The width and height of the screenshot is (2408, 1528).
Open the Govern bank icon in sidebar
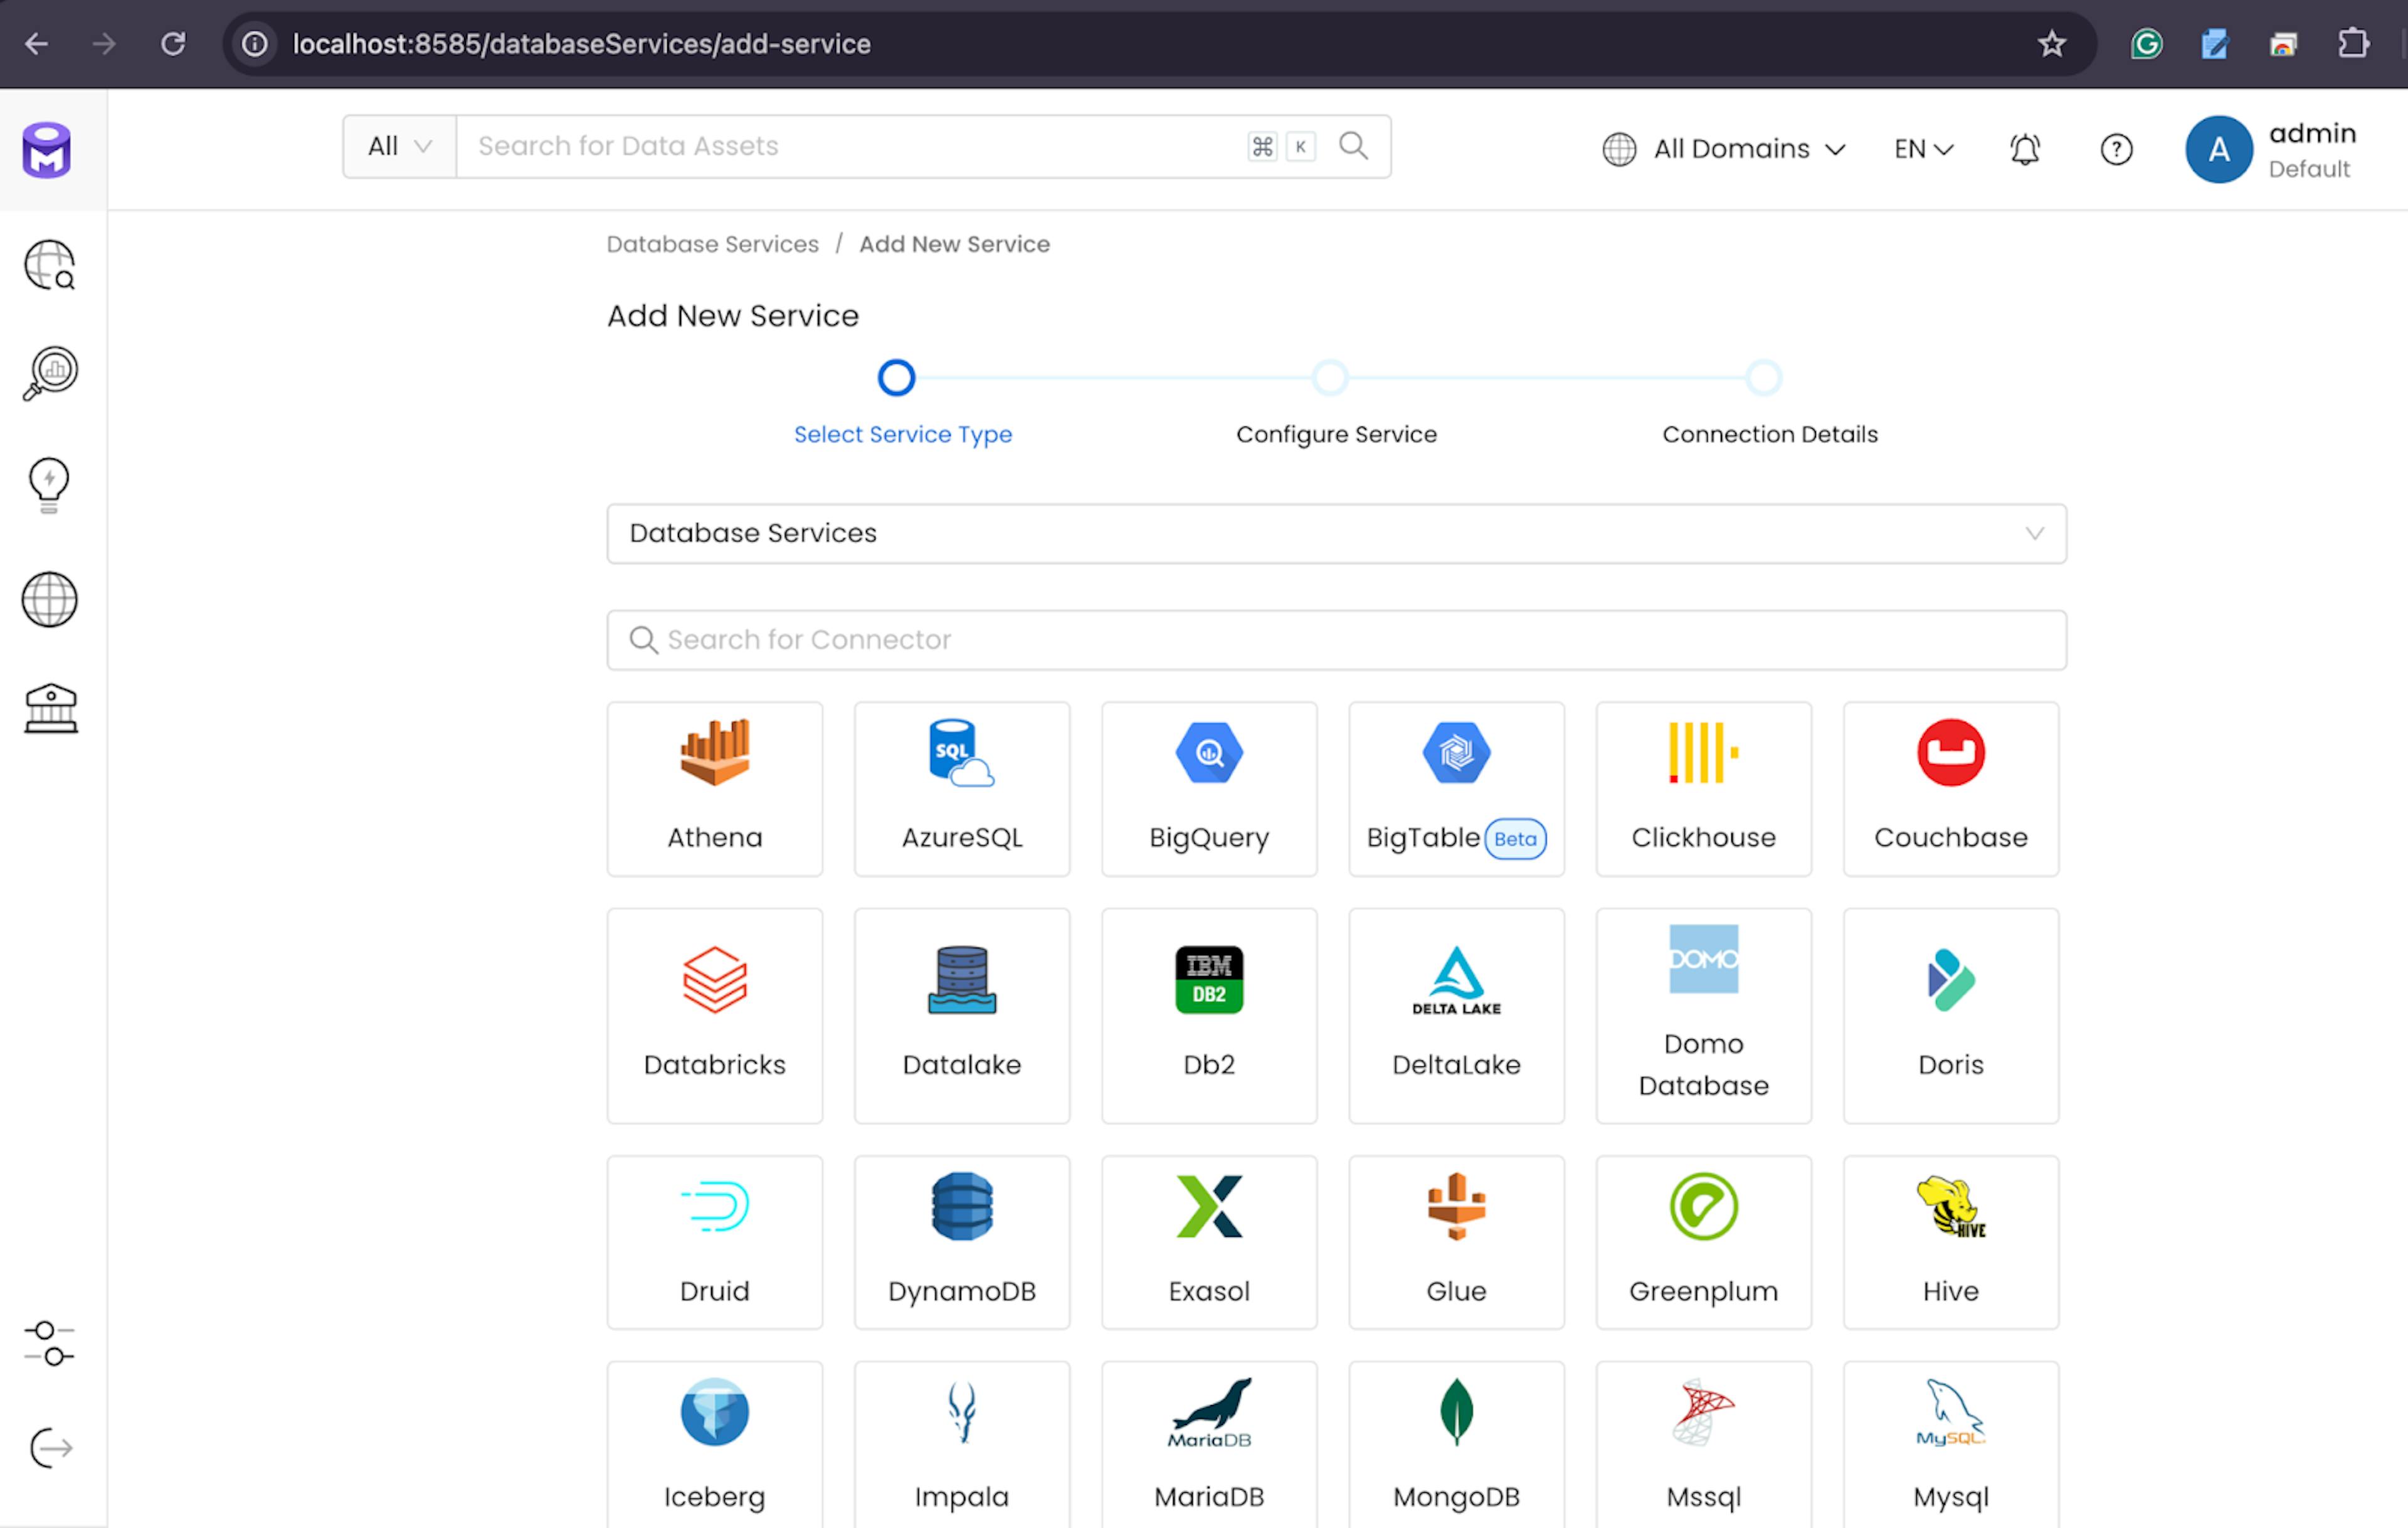pos(49,708)
